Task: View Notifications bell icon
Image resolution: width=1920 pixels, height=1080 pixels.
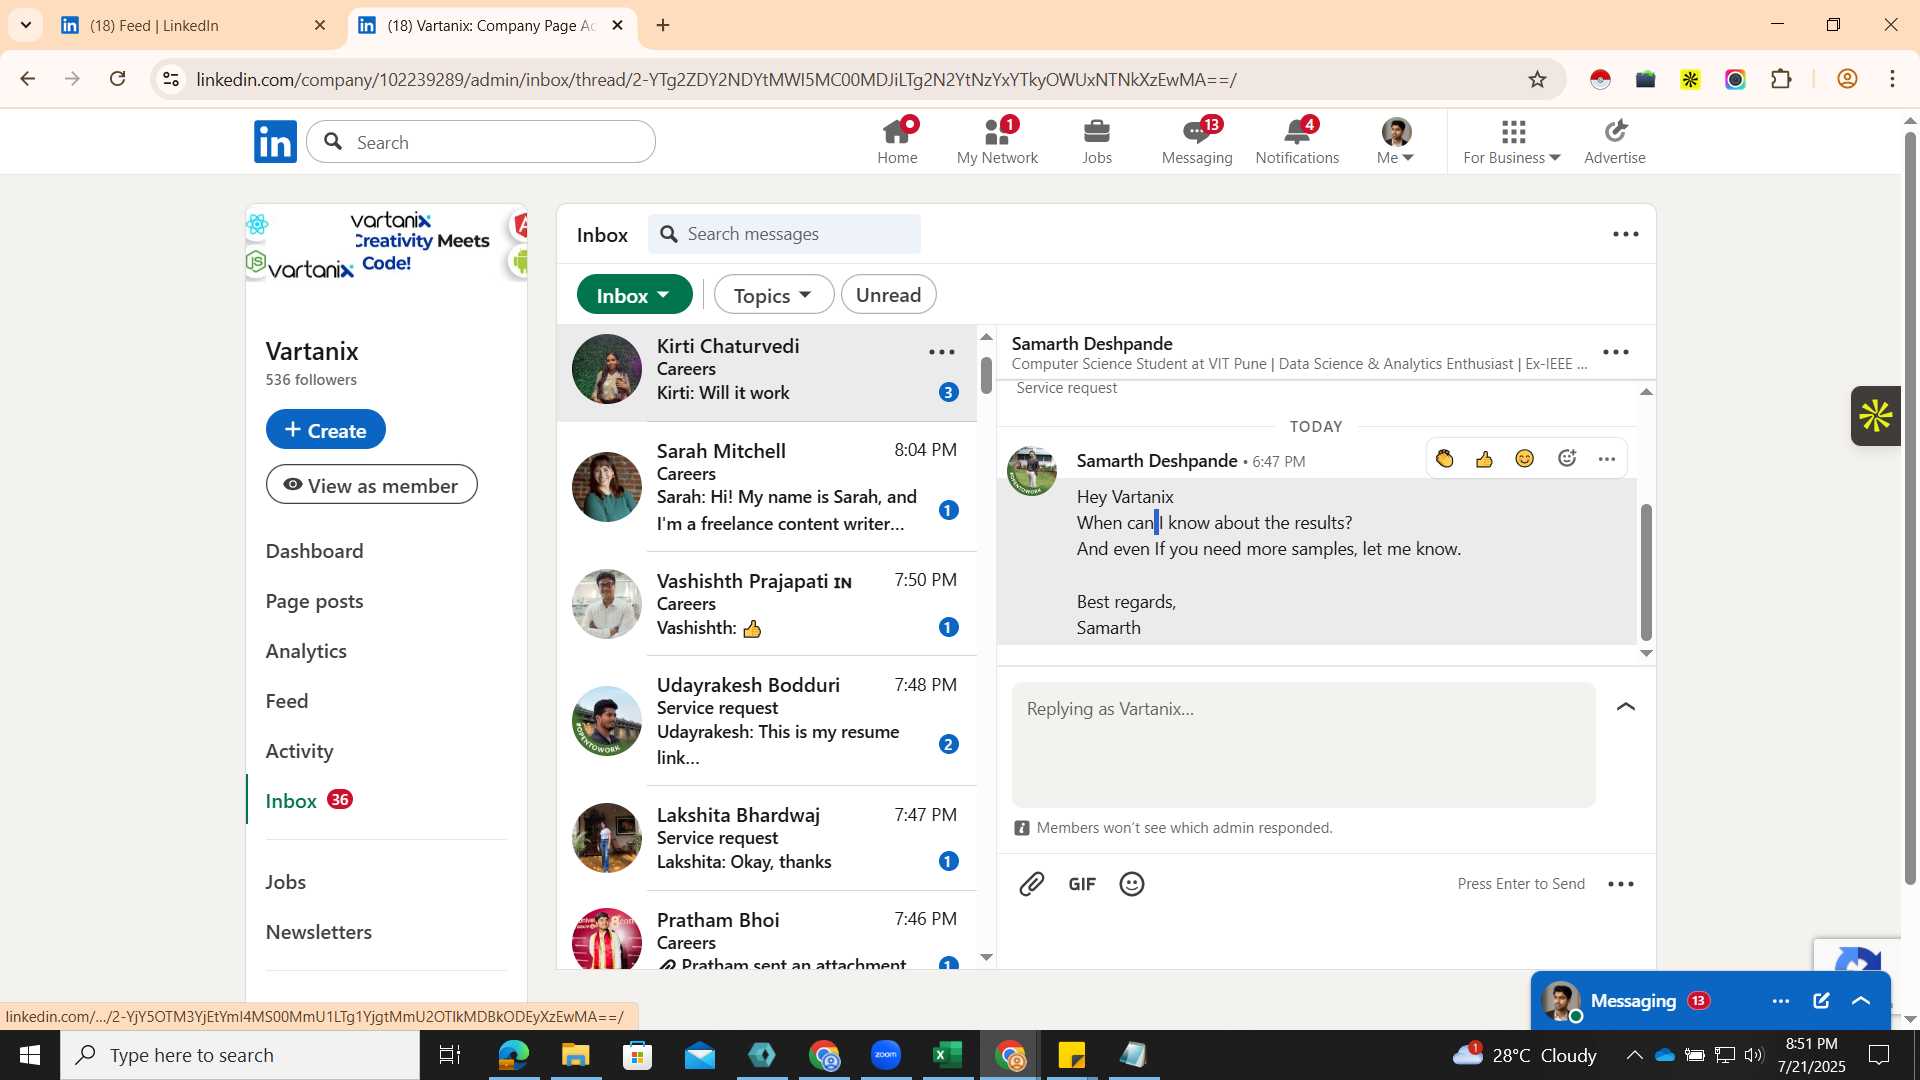Action: coord(1297,141)
